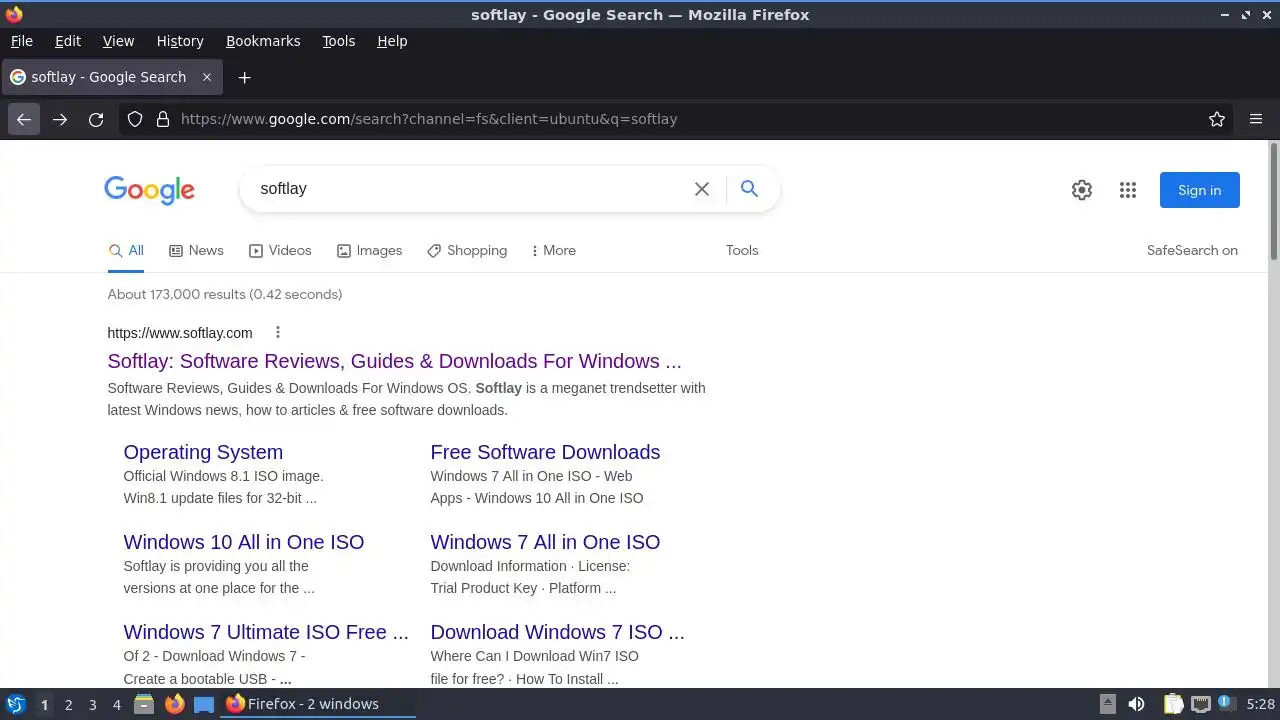Open the Google apps grid

click(x=1128, y=190)
